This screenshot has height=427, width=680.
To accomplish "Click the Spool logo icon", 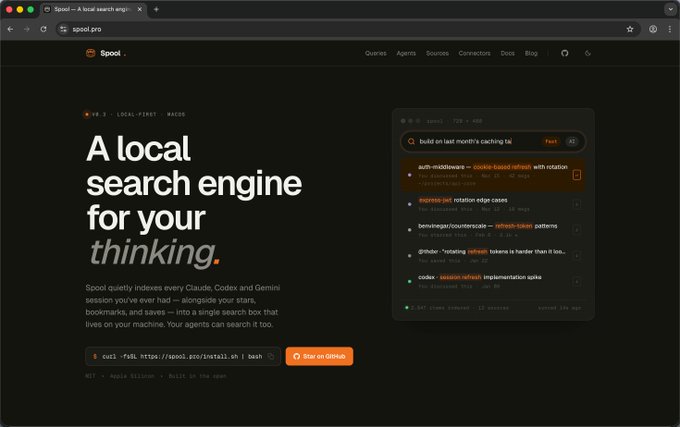I will pyautogui.click(x=90, y=53).
